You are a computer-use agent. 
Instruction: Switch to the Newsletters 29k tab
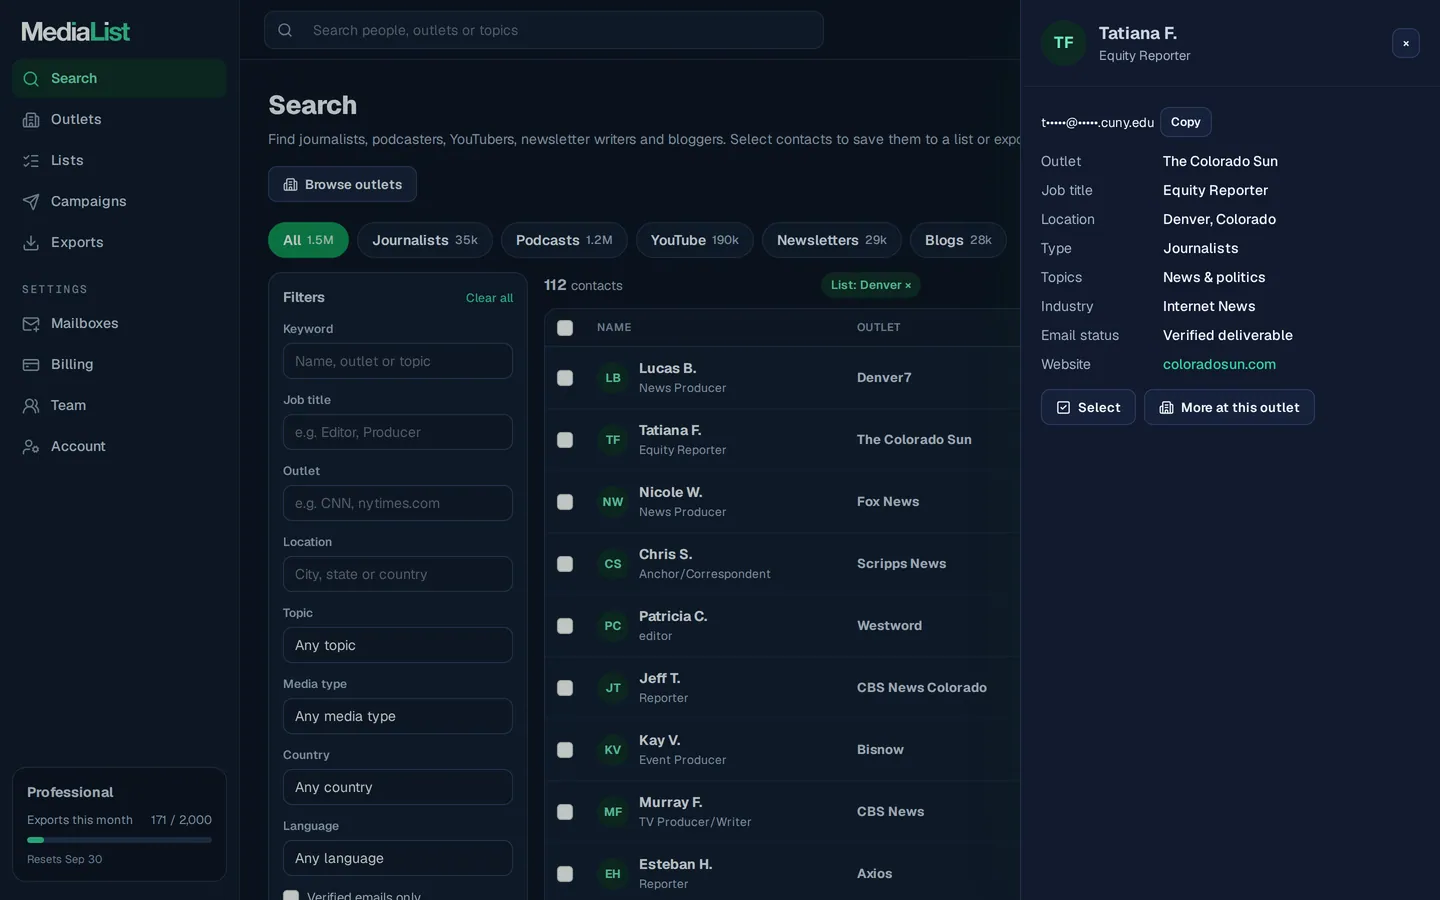tap(832, 240)
